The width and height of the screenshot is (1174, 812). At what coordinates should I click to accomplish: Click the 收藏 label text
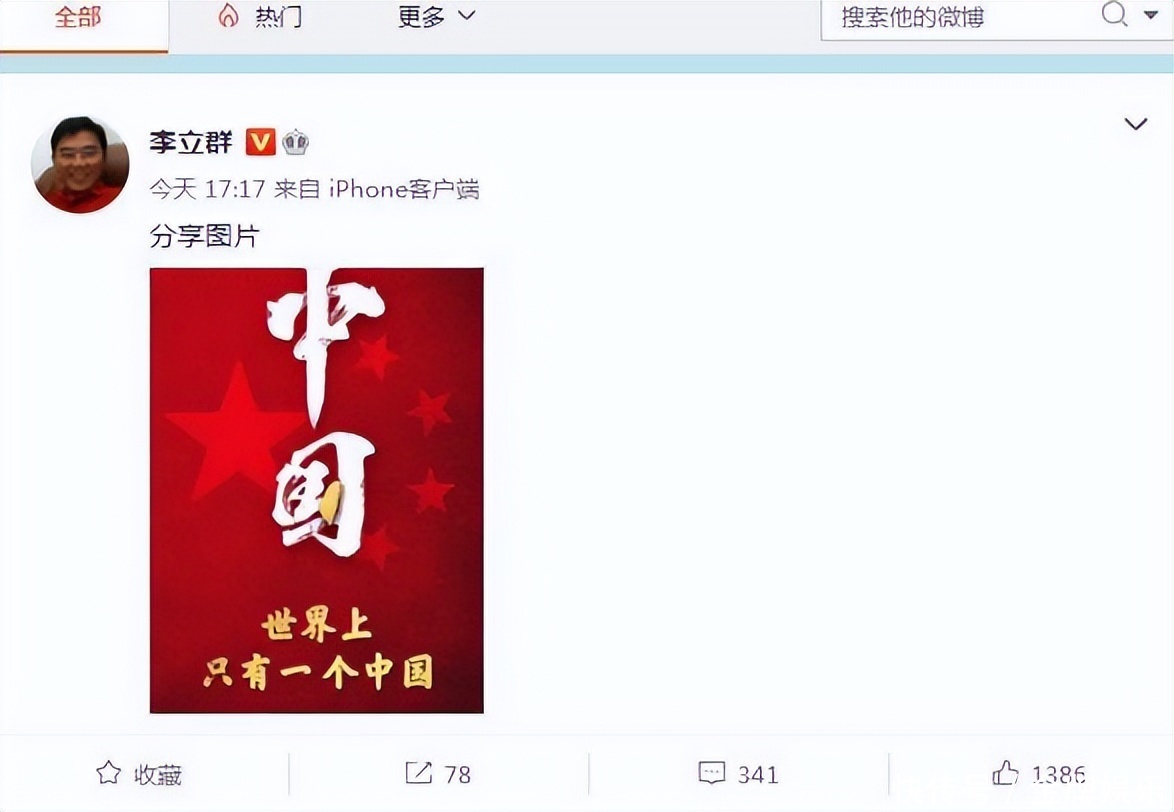coord(158,775)
